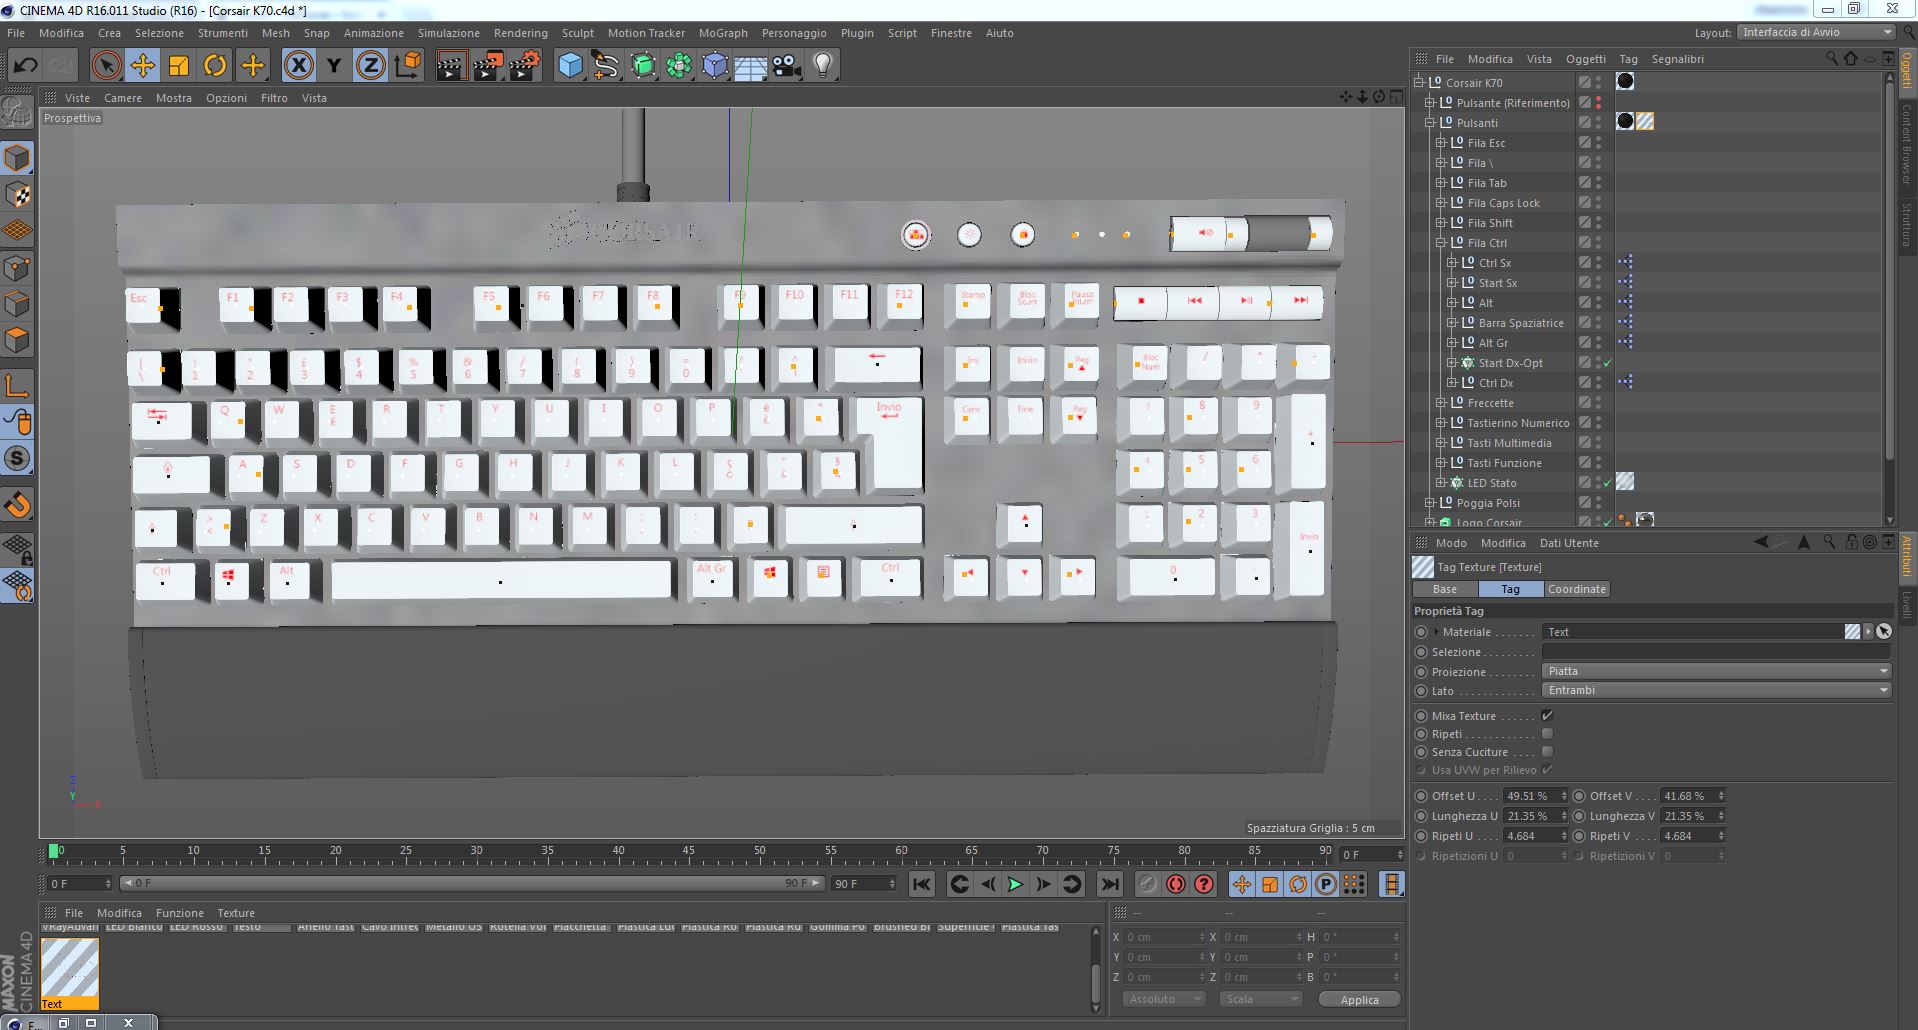Click the NURBS generator icon

click(643, 66)
